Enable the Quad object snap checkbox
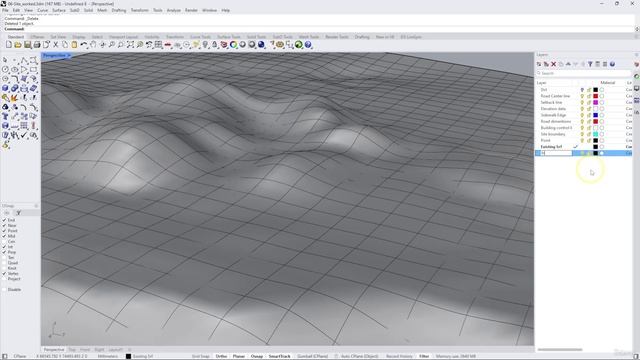 tap(4, 263)
